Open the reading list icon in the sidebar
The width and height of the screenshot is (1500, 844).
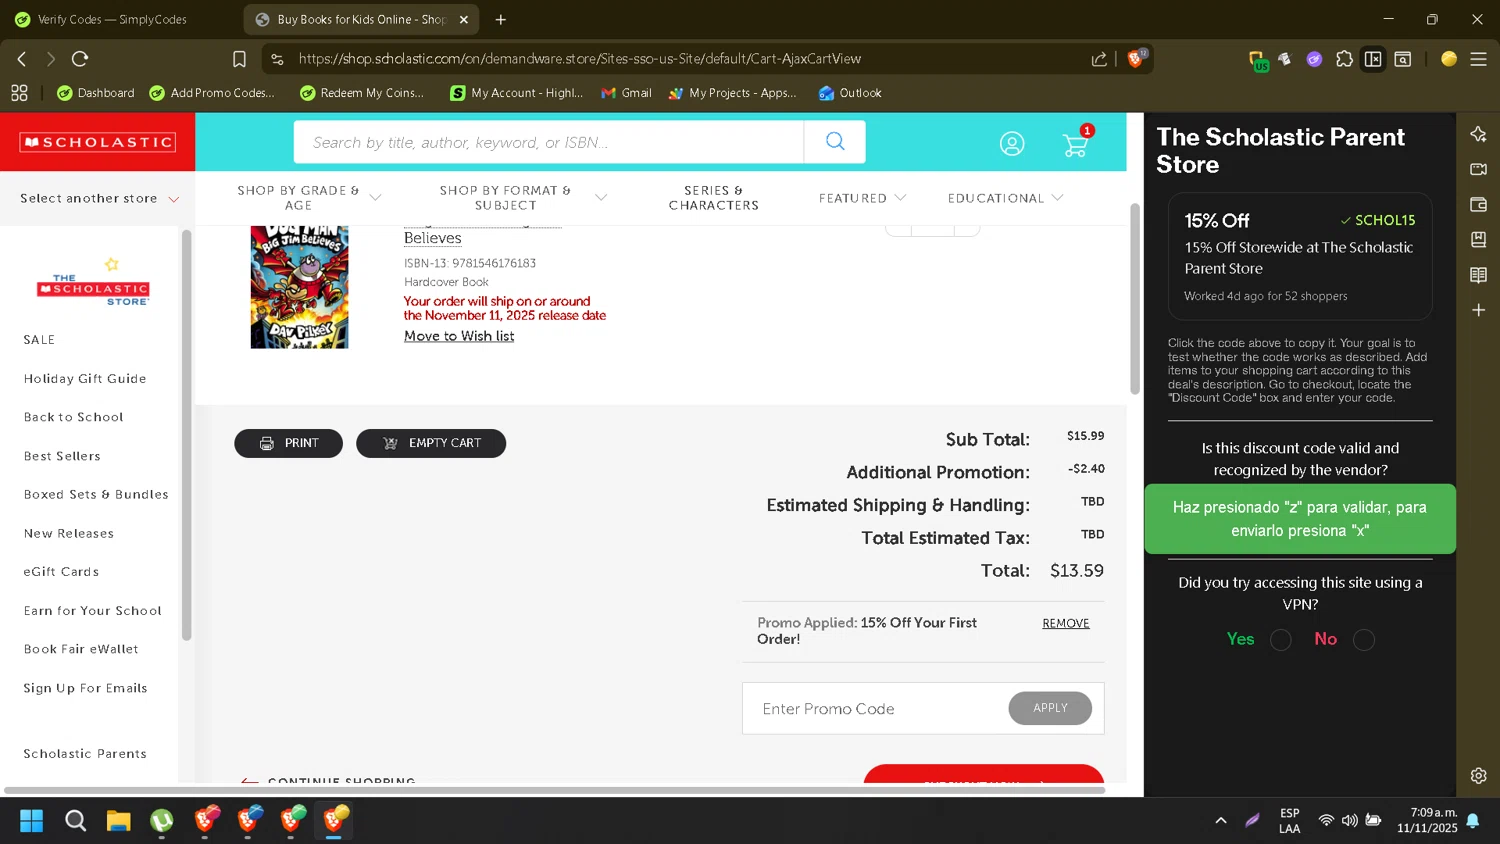(x=1478, y=275)
